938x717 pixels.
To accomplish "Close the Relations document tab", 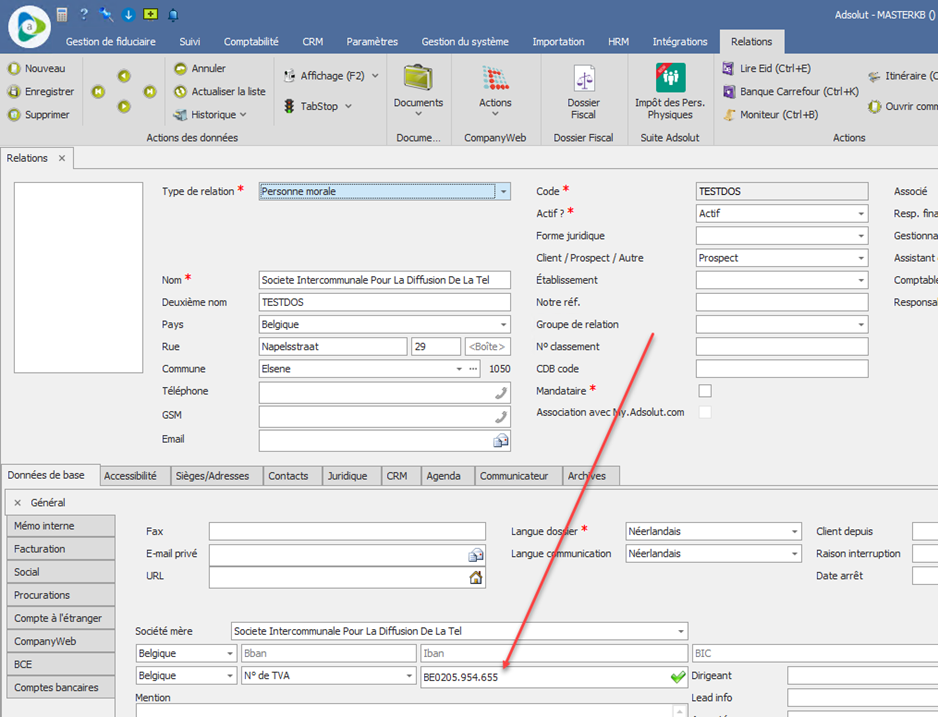I will [62, 158].
